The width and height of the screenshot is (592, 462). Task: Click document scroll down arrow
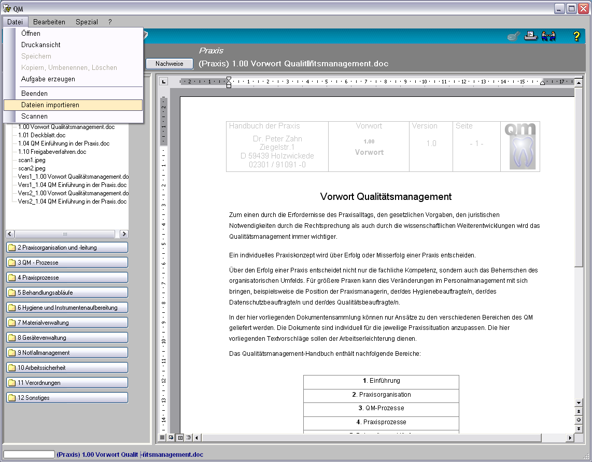pos(578,403)
